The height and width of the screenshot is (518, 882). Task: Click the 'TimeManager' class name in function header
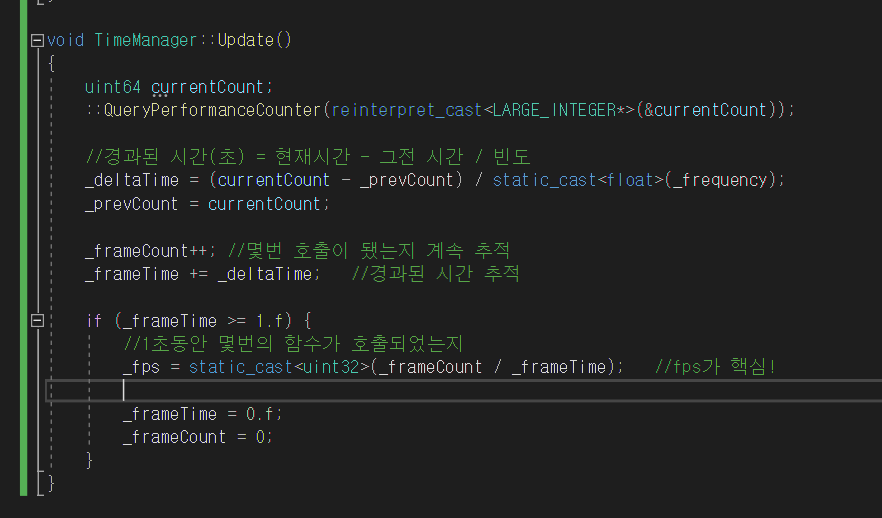[146, 40]
